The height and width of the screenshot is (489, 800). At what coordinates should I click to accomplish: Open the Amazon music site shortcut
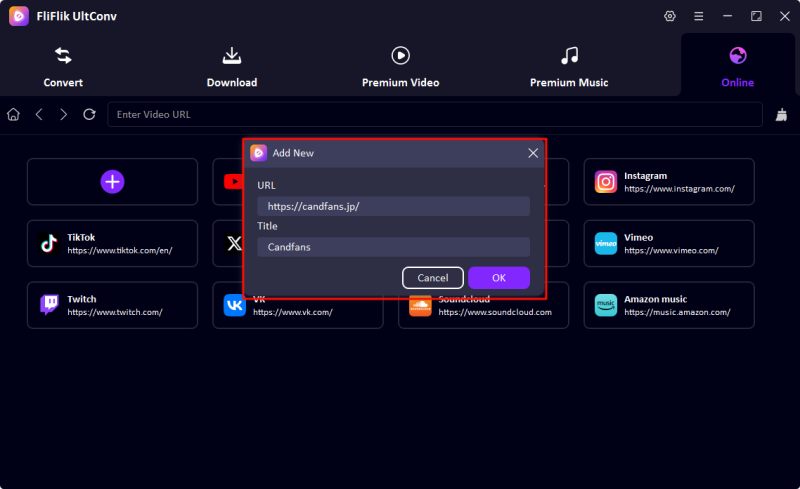click(x=669, y=305)
